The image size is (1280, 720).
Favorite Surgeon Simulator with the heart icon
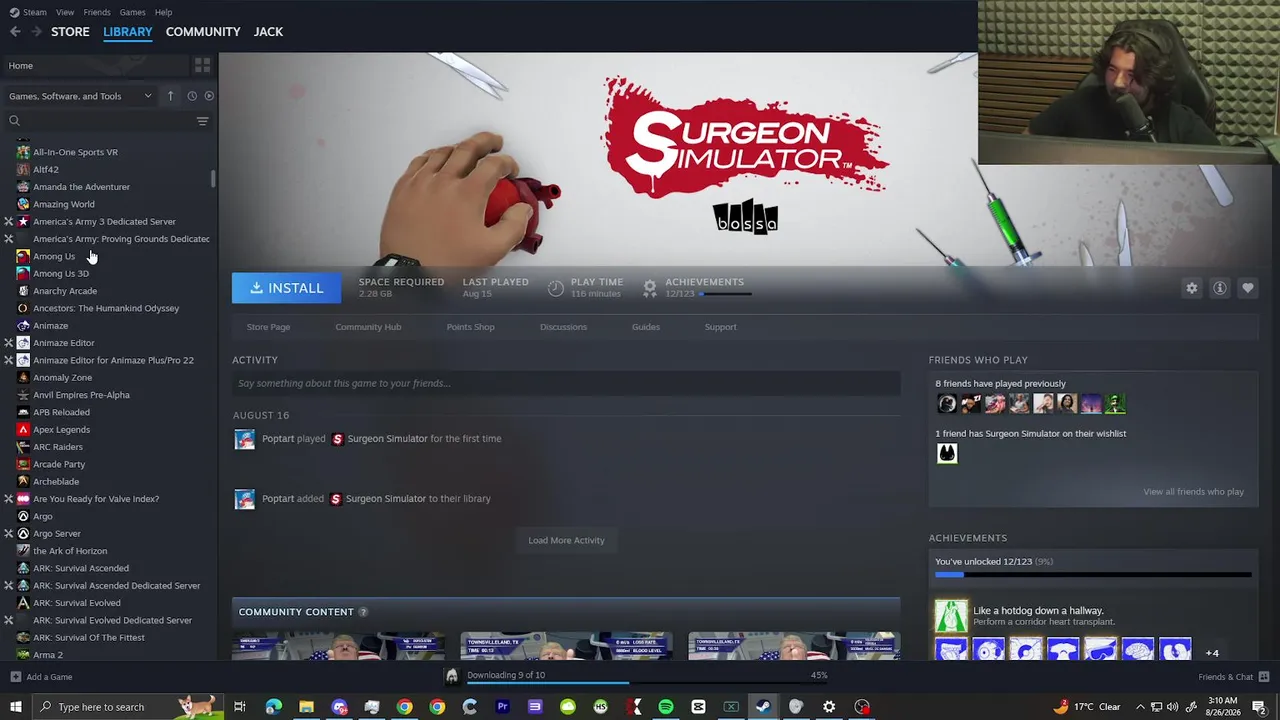click(1248, 288)
